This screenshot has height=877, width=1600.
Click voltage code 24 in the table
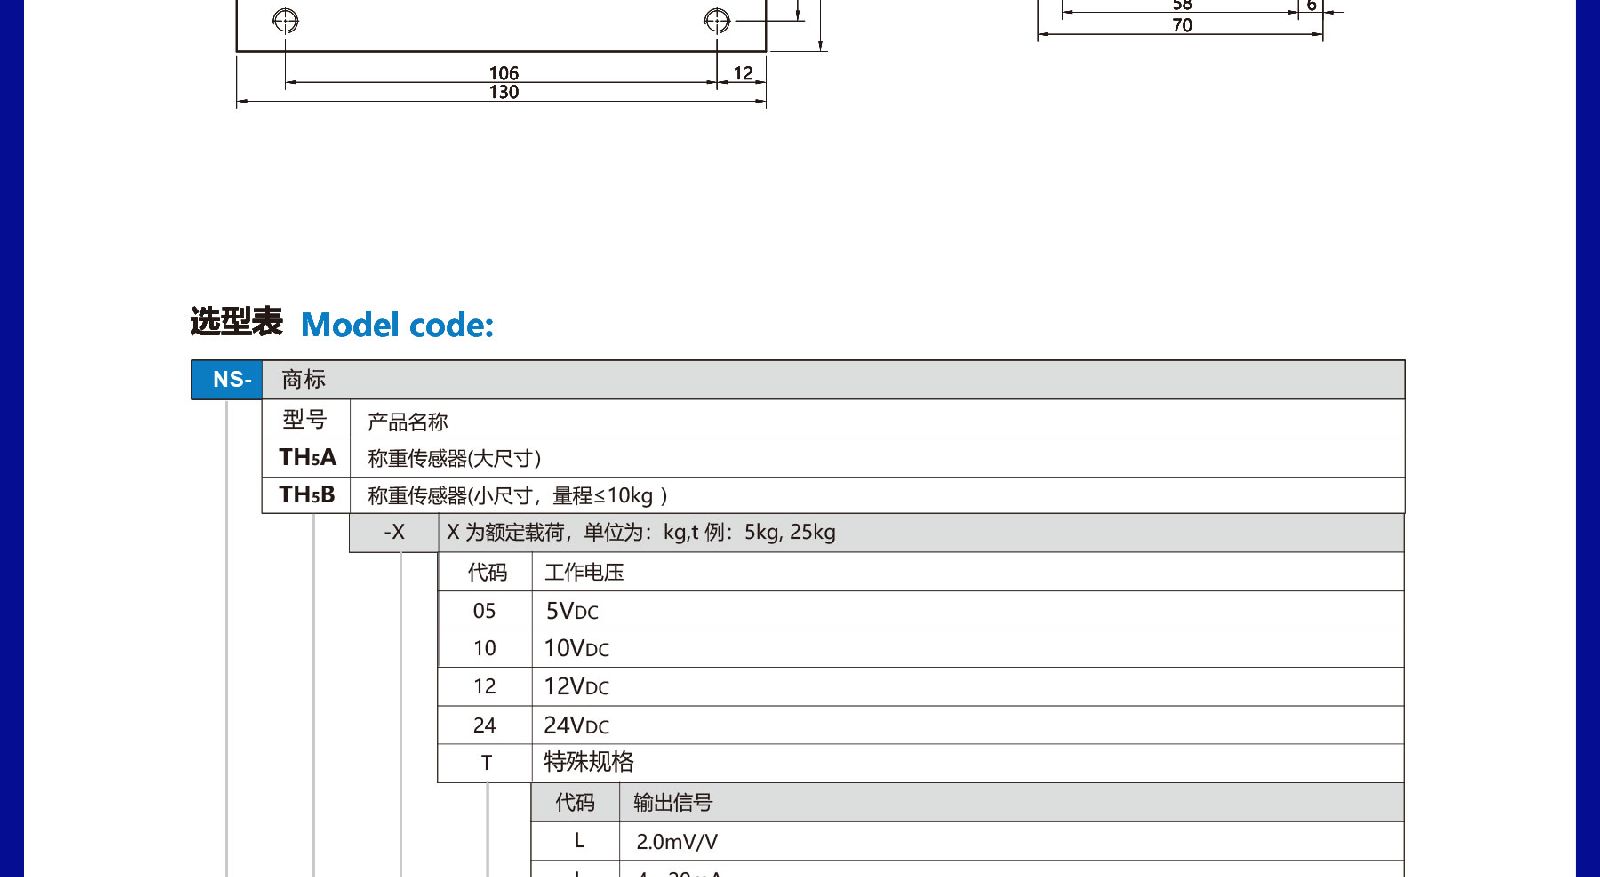484,725
